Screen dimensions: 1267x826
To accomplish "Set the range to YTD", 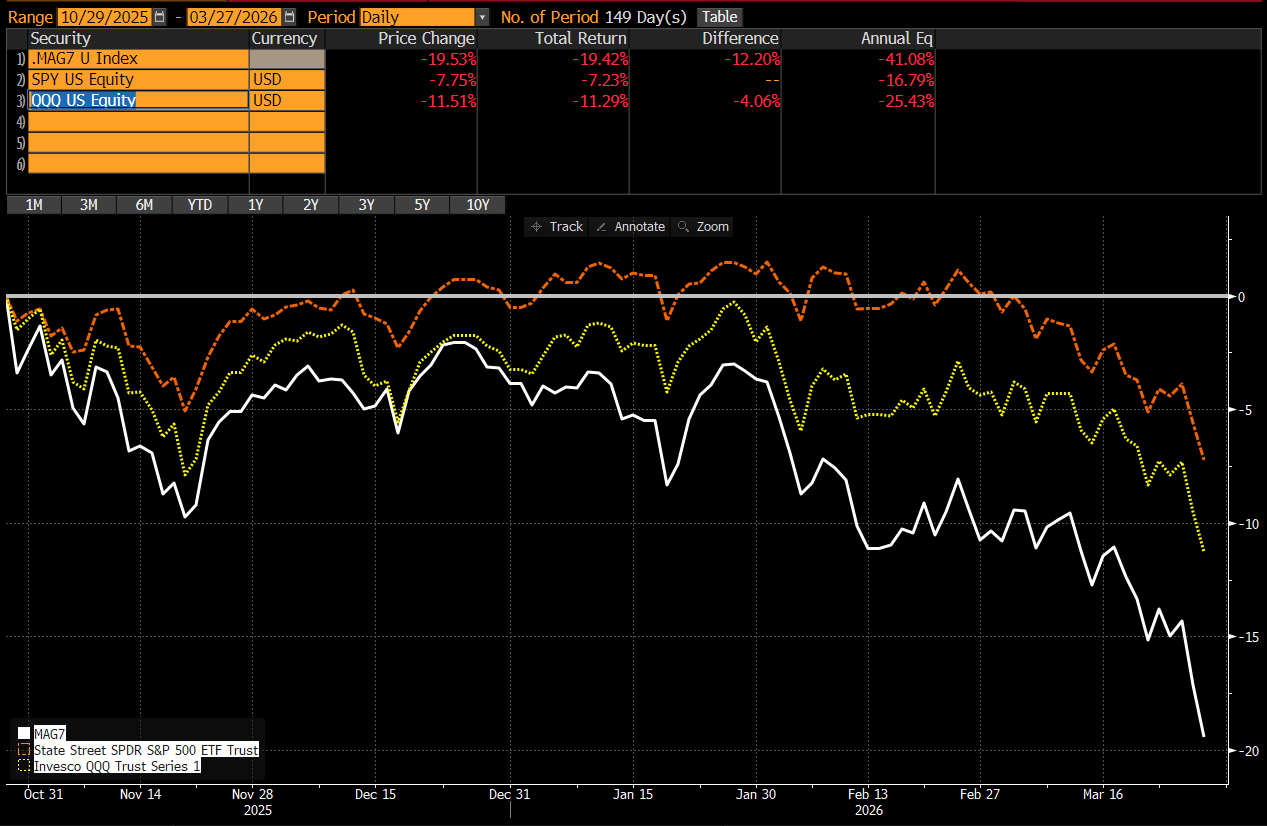I will tap(199, 205).
